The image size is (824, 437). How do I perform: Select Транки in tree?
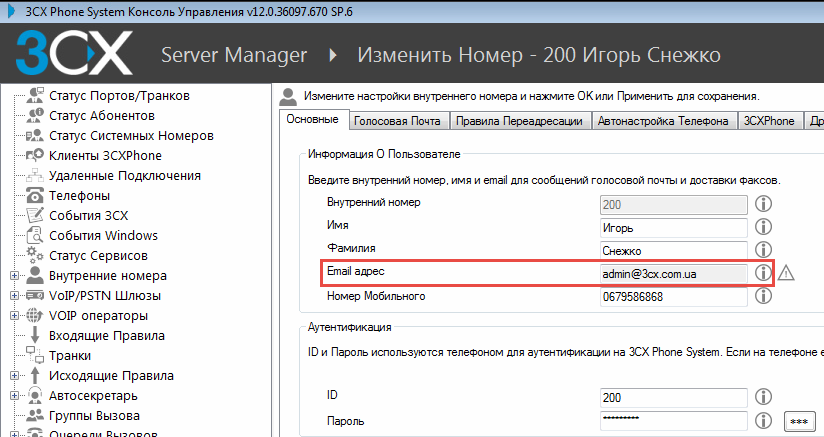tap(70, 355)
